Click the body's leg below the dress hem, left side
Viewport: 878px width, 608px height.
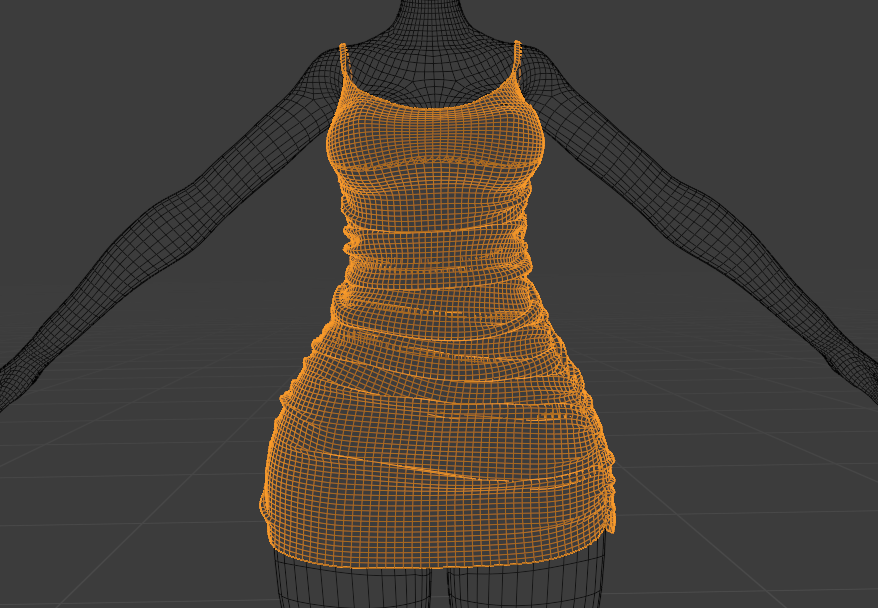[352, 582]
